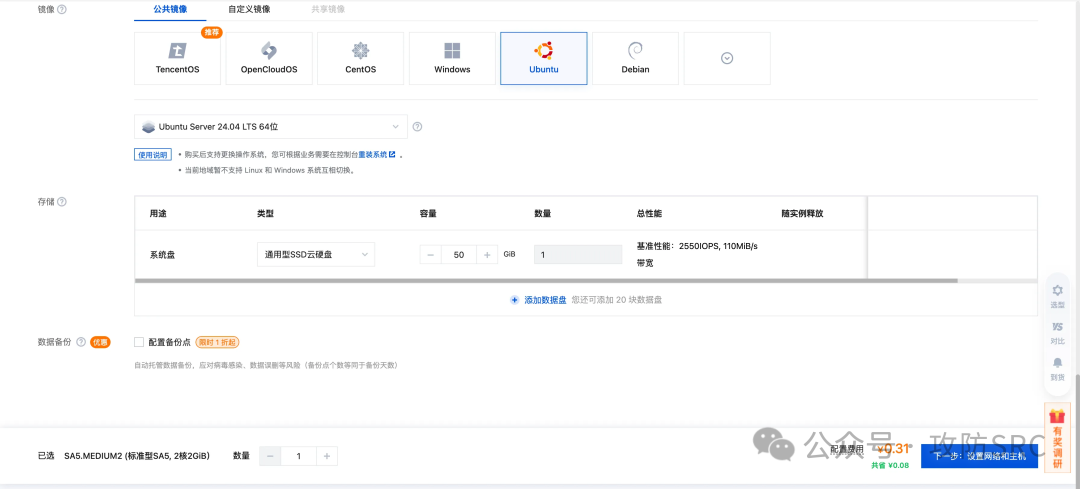Decrease system disk capacity with minus
Screen dimensions: 1080x489
click(430, 254)
